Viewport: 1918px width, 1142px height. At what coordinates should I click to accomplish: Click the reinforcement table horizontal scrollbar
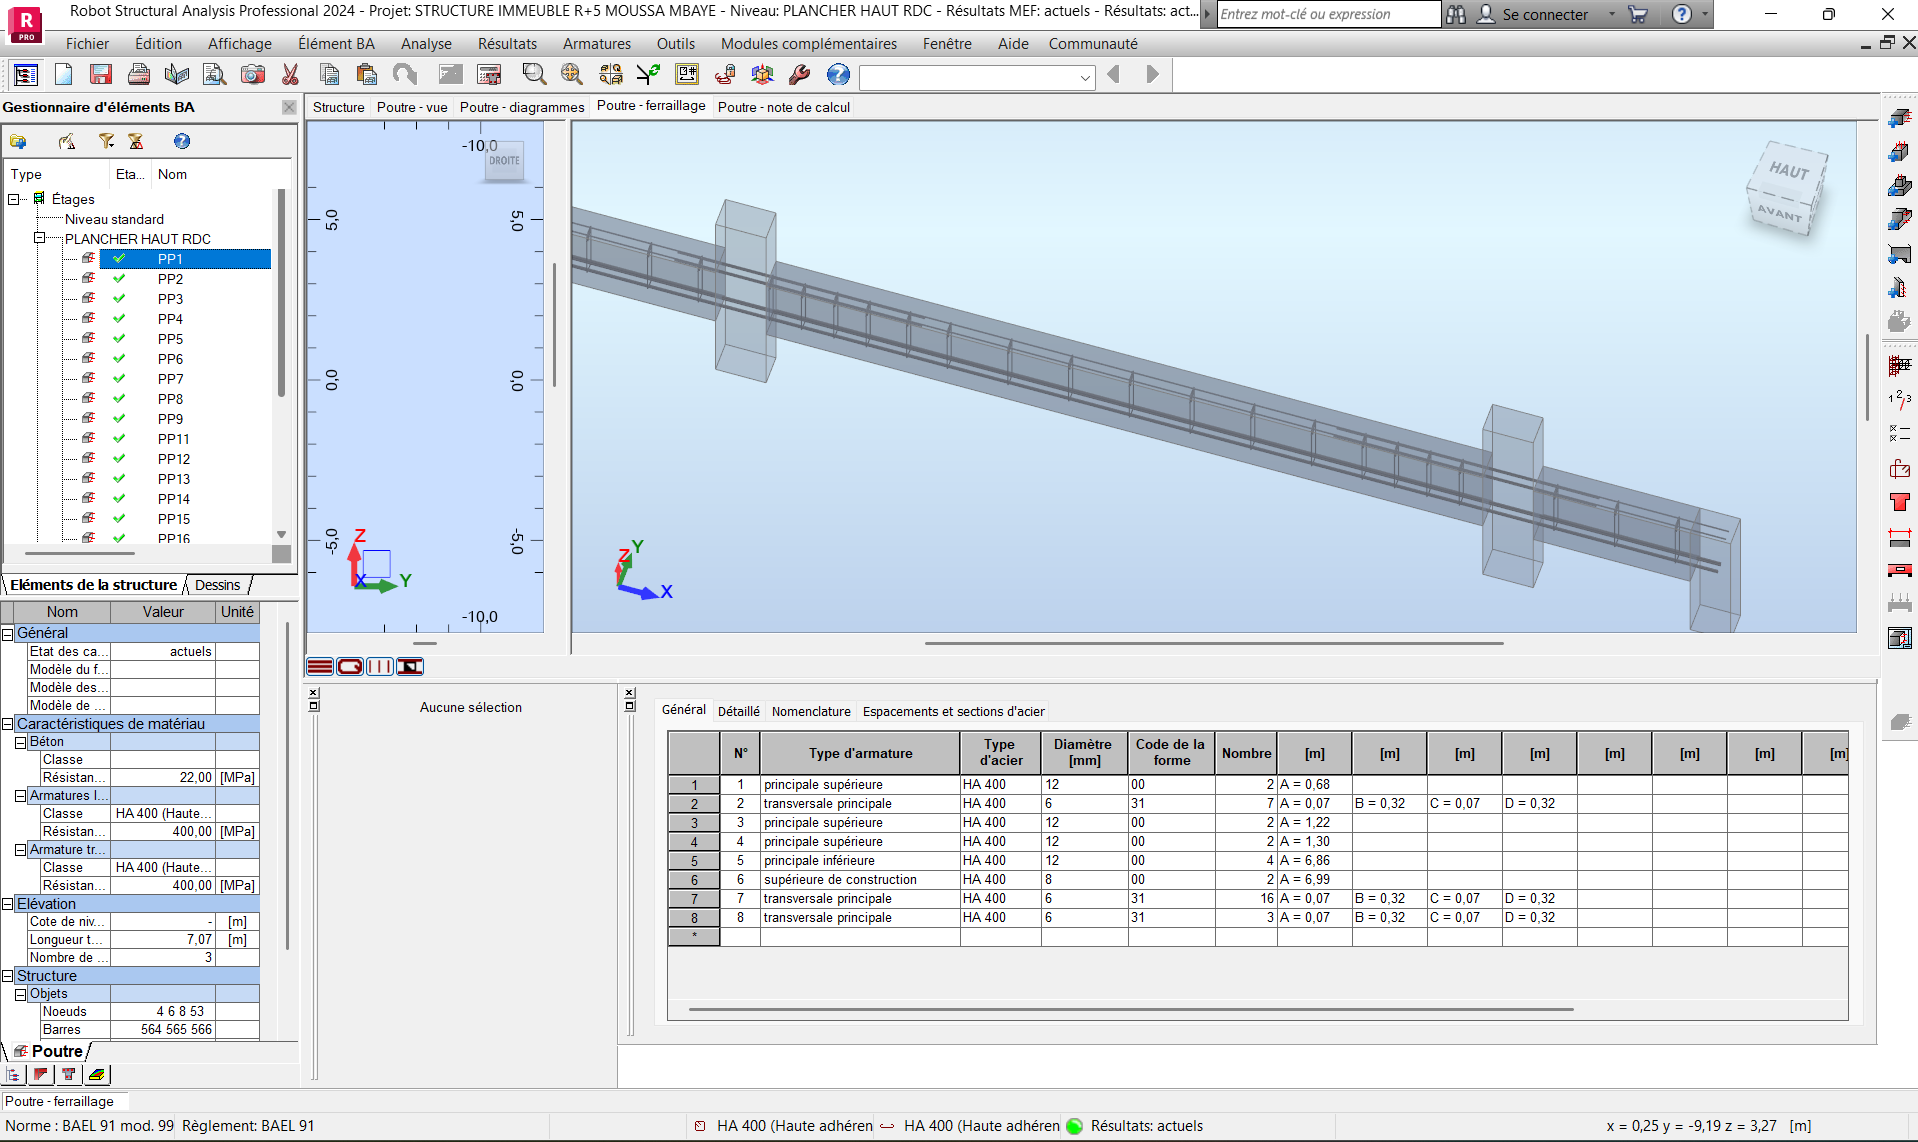pos(1130,1010)
